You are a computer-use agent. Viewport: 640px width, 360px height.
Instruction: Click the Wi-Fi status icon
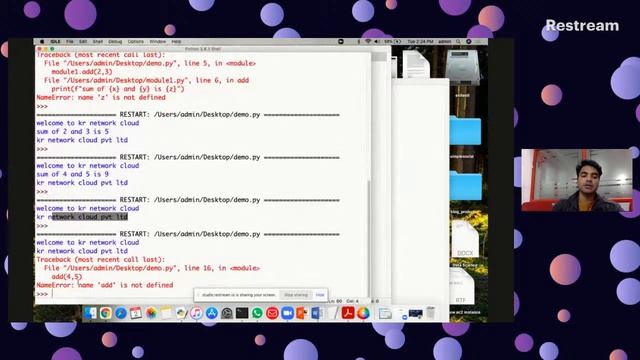click(368, 42)
